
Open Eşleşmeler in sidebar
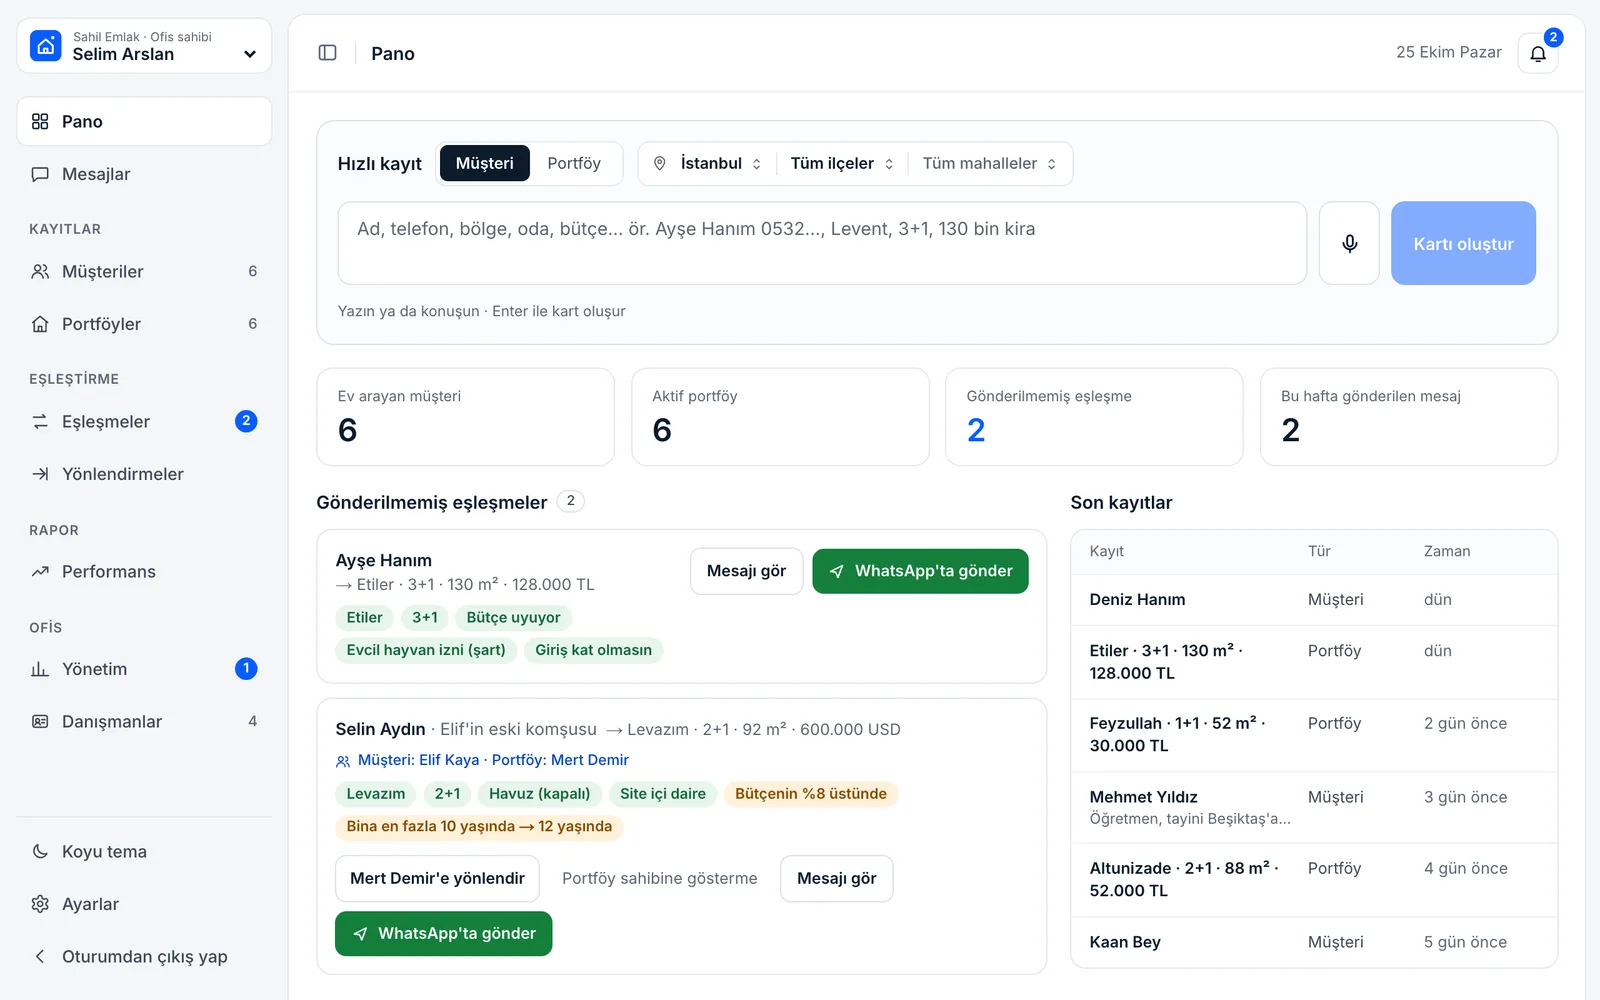coord(144,421)
